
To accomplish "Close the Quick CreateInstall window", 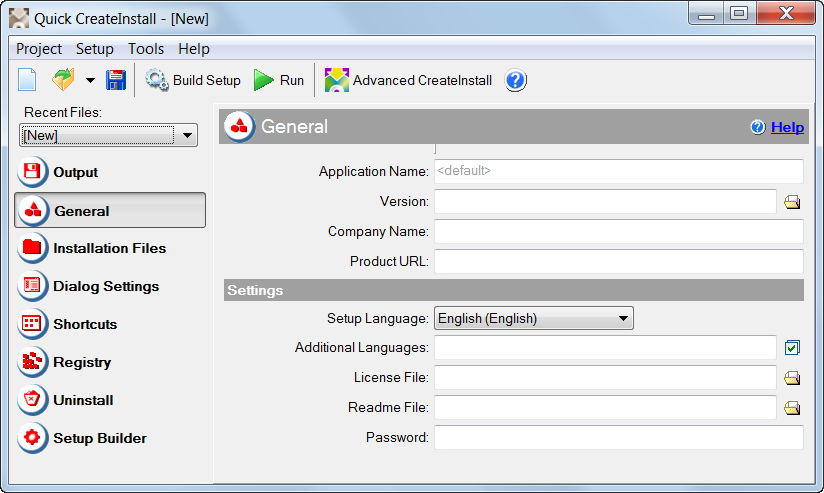I will pos(786,14).
